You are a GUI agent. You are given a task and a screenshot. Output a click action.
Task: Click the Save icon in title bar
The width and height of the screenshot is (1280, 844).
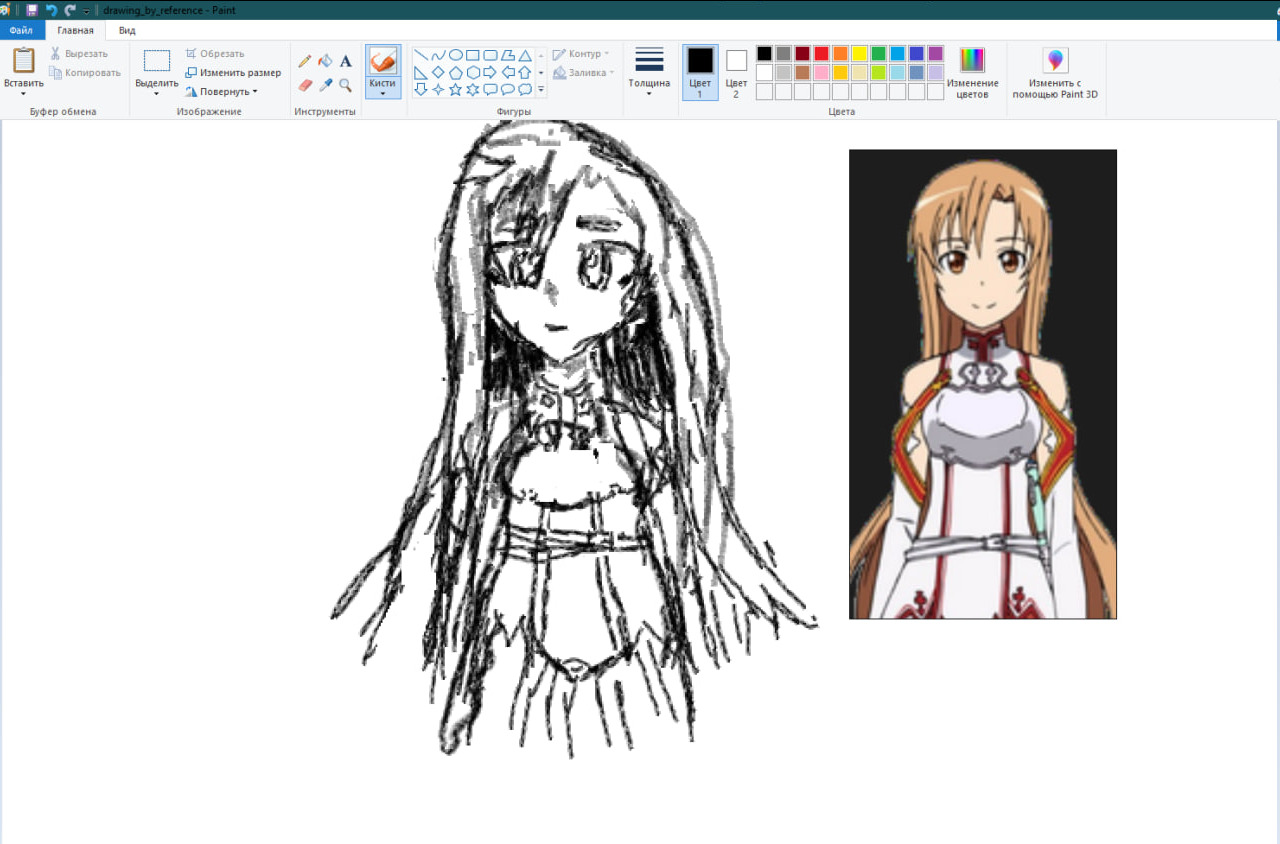(x=32, y=10)
